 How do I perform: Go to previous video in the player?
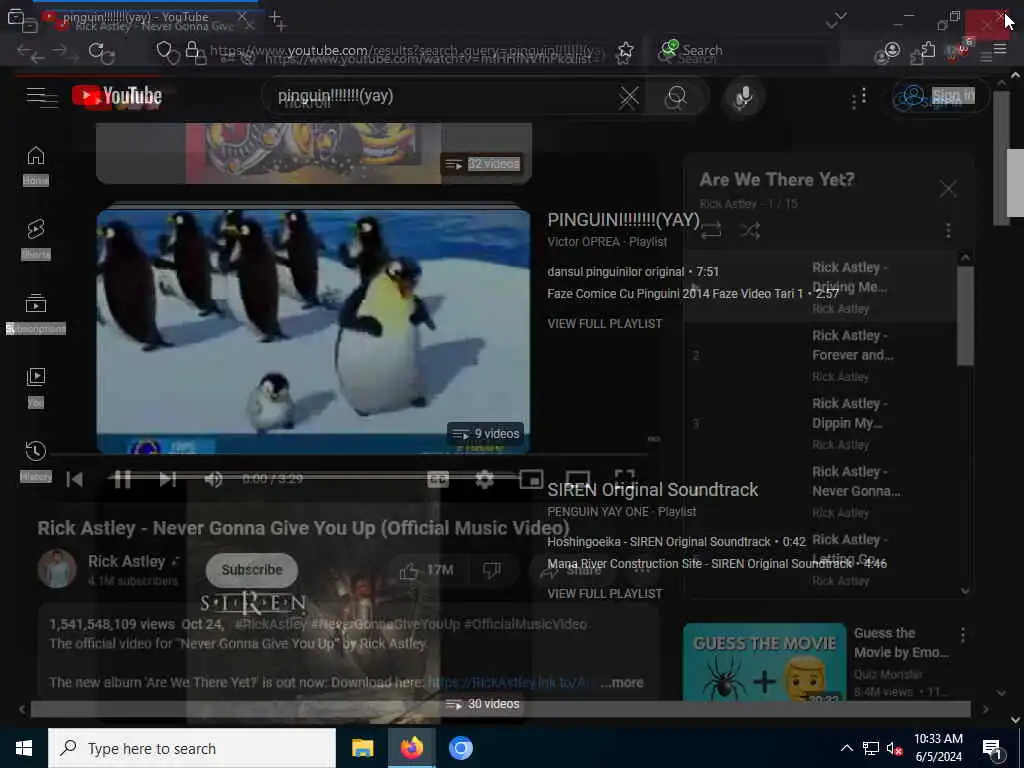74,479
